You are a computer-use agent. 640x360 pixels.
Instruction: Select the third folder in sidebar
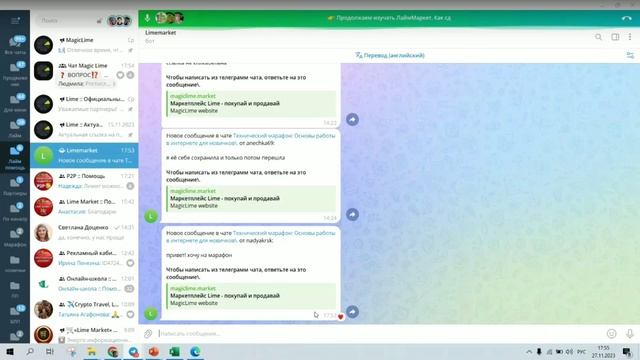pos(15,102)
